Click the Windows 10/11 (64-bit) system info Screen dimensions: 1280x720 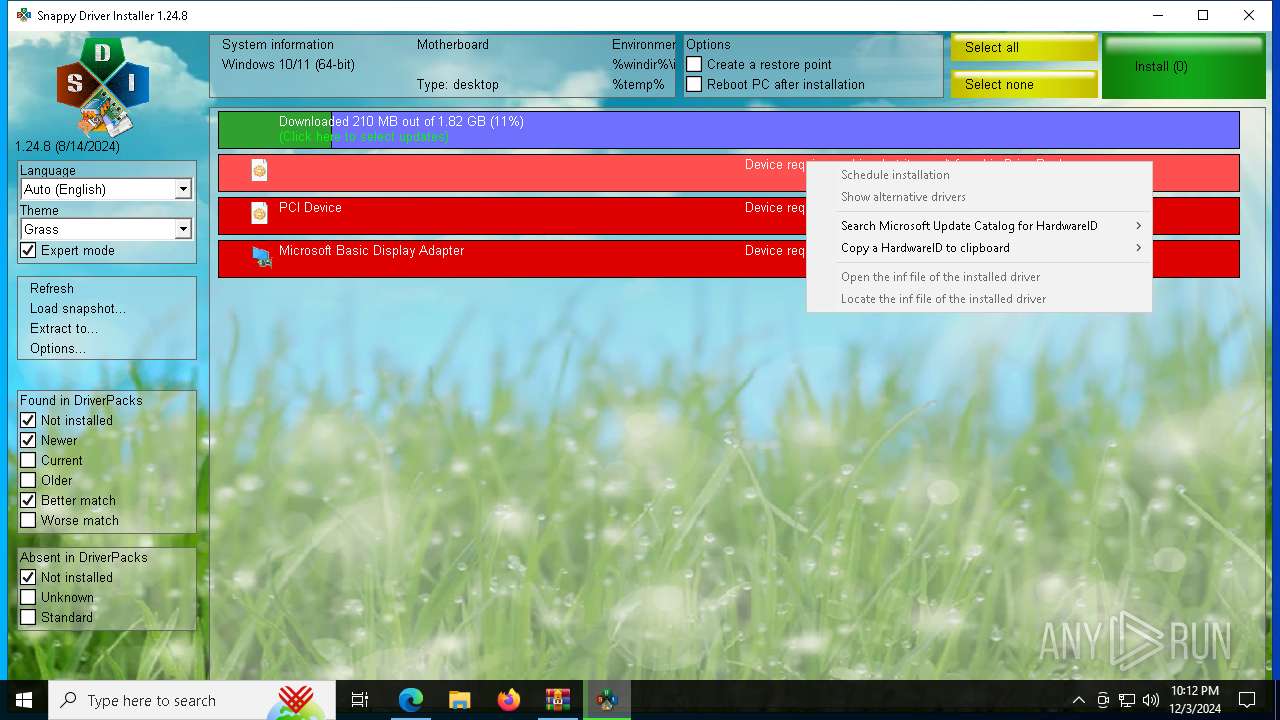tap(288, 64)
